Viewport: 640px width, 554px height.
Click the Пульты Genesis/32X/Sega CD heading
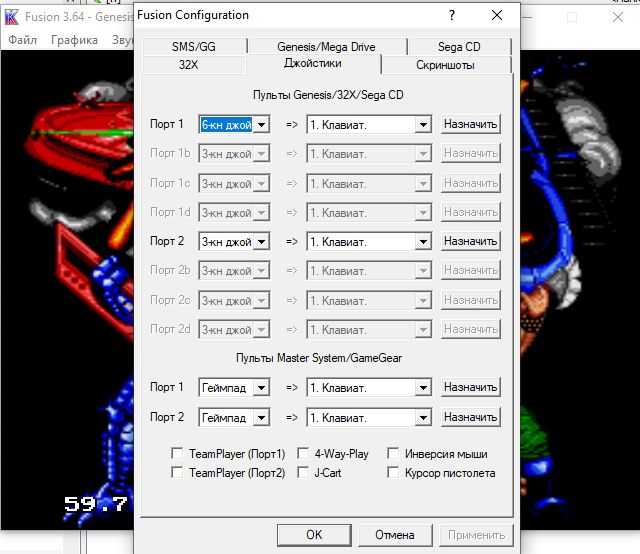[328, 95]
